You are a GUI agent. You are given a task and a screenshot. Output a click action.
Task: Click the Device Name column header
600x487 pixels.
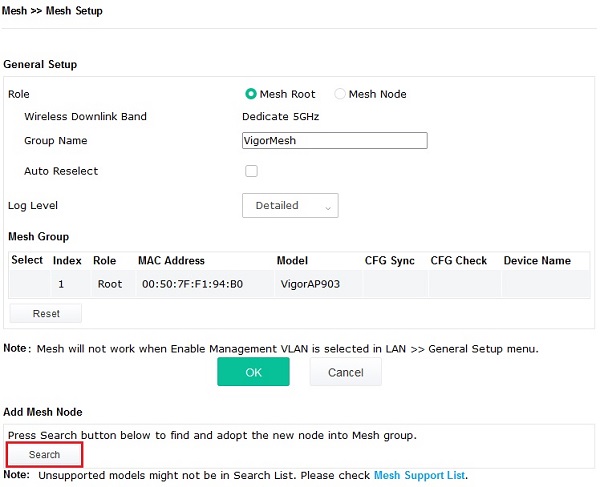point(537,261)
